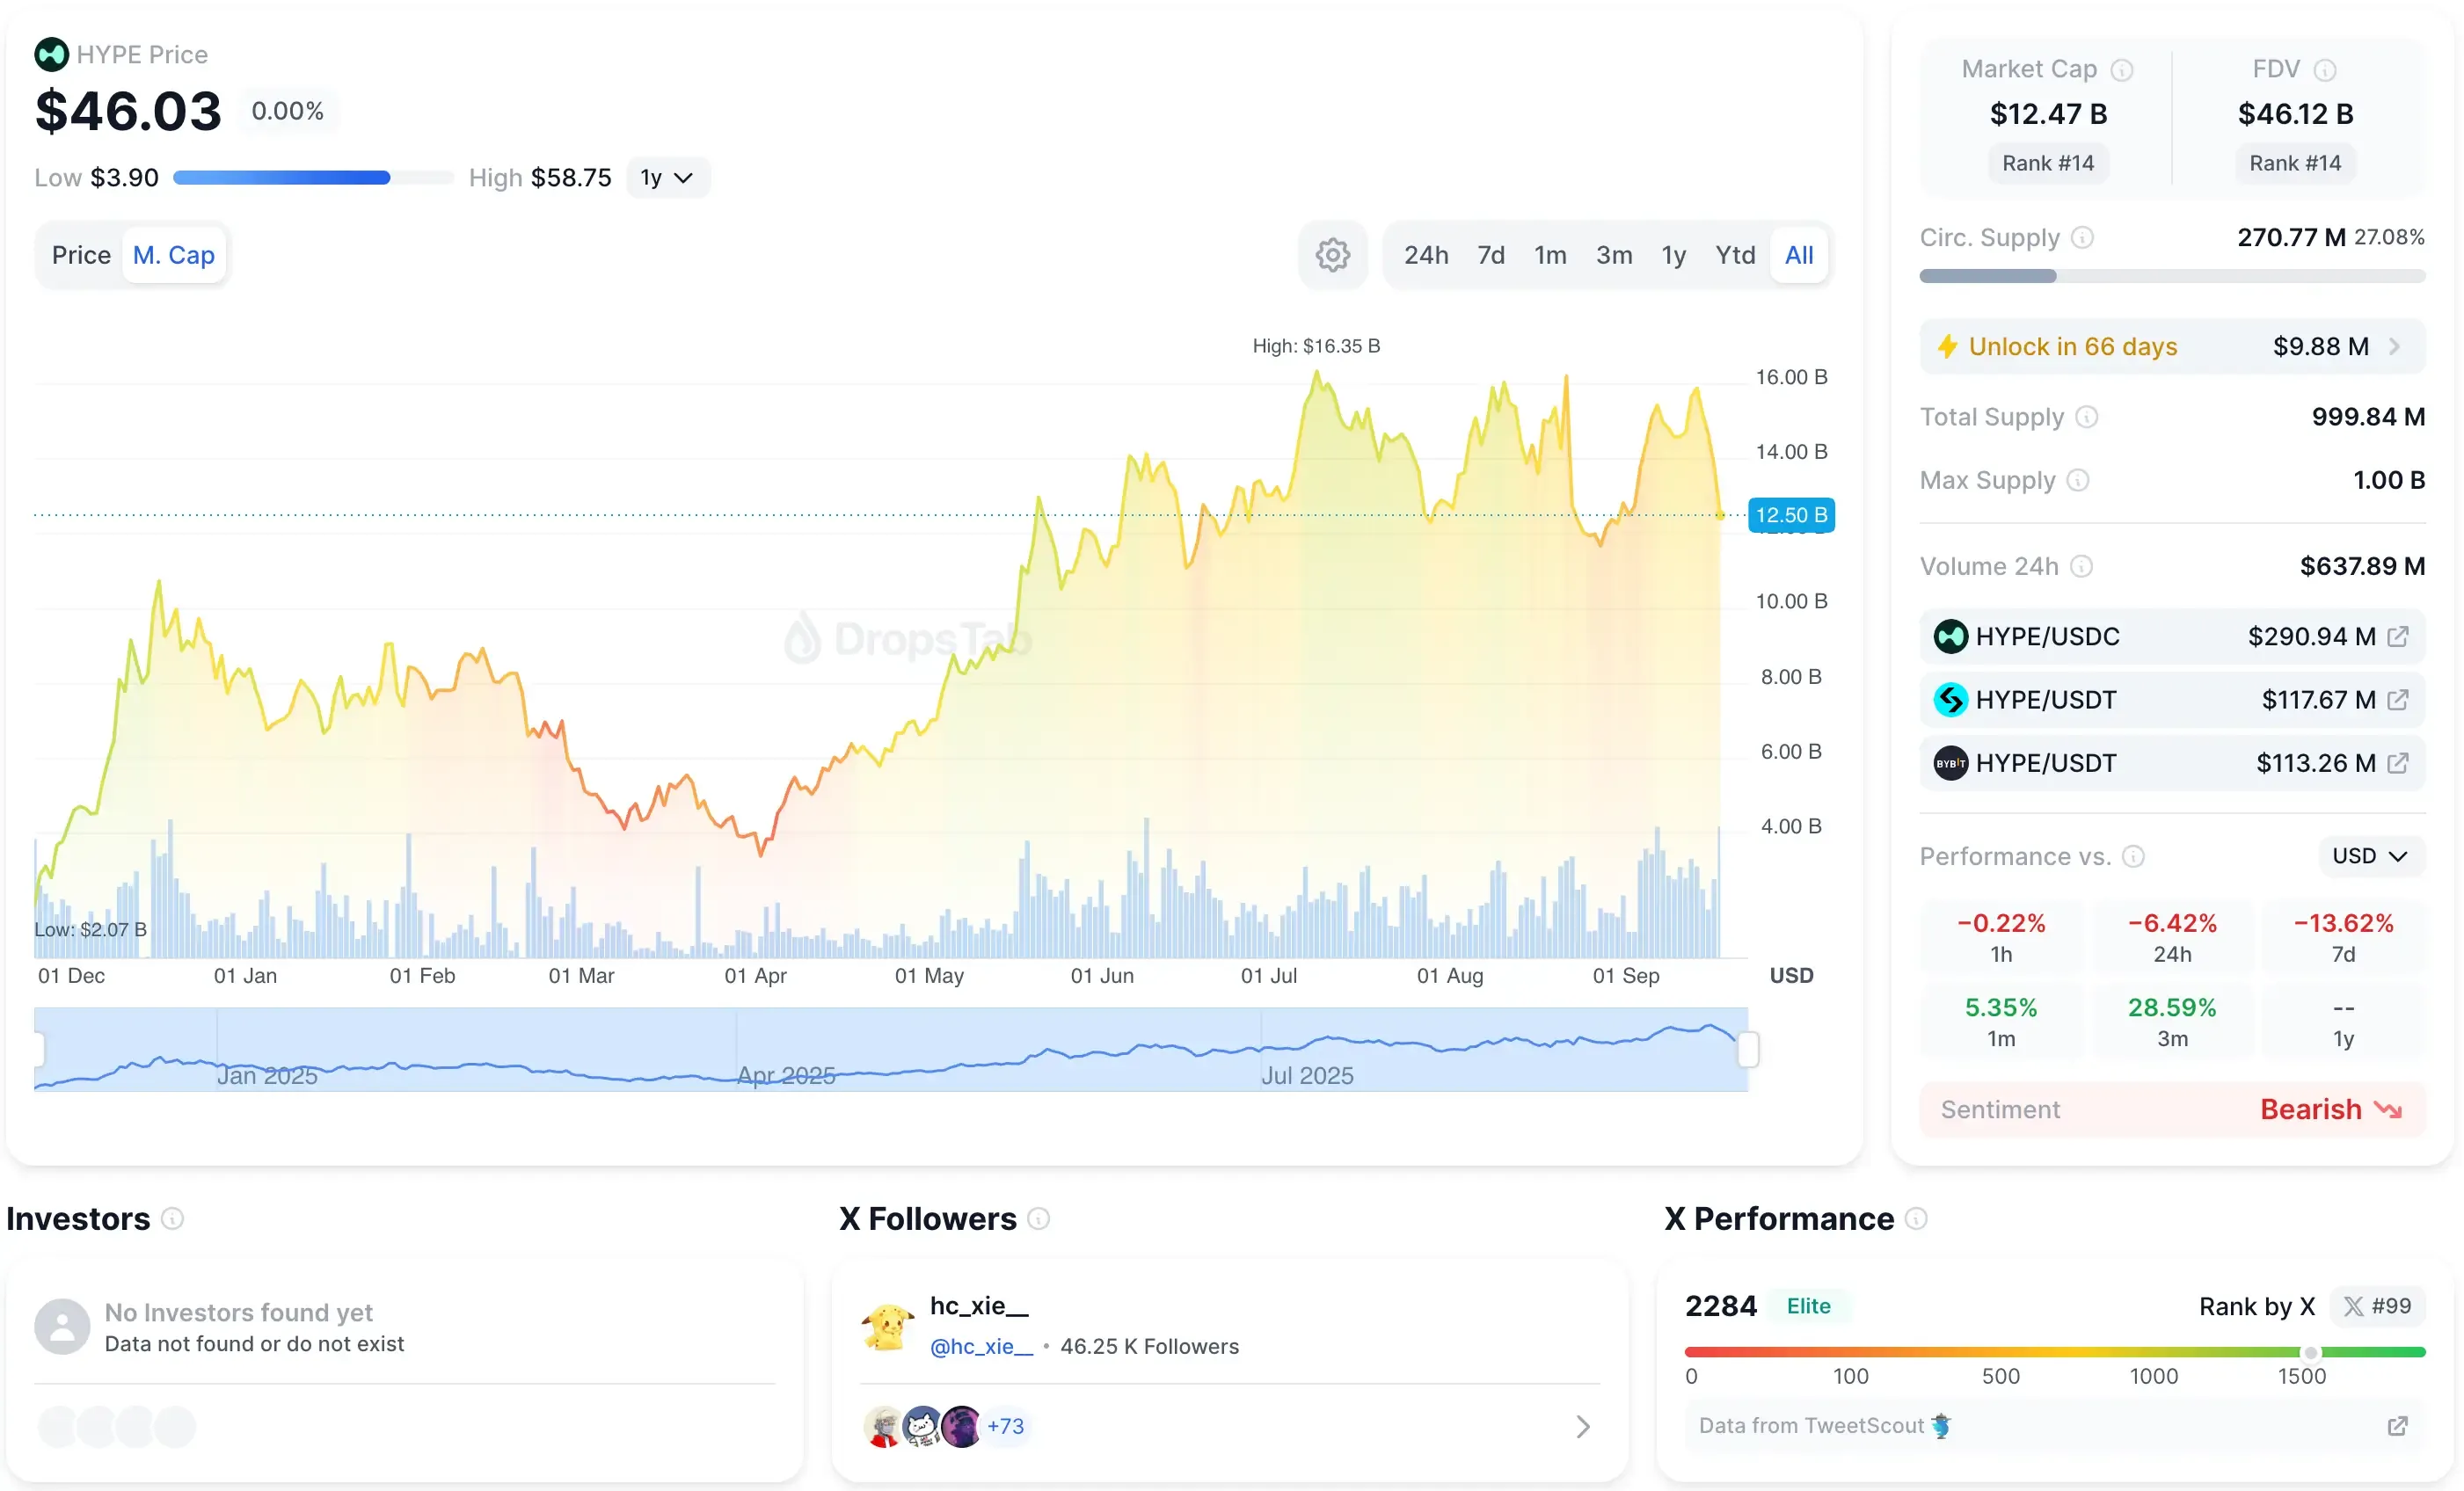Select the Ytd chart range tab

(1735, 255)
